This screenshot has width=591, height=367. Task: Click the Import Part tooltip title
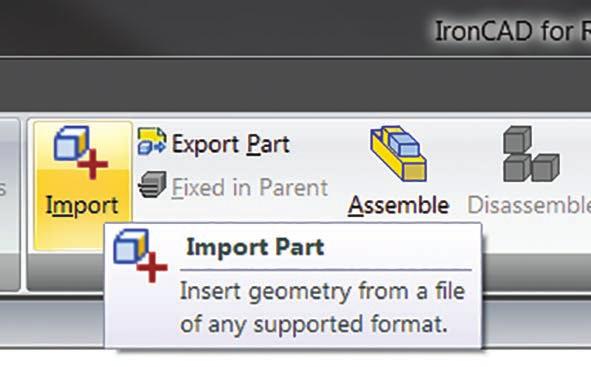tap(255, 247)
